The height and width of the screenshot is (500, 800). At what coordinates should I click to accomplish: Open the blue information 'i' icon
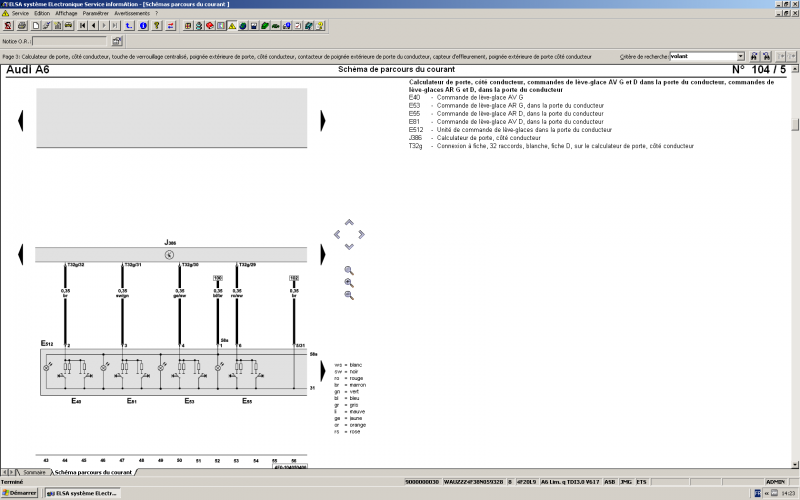pos(143,26)
